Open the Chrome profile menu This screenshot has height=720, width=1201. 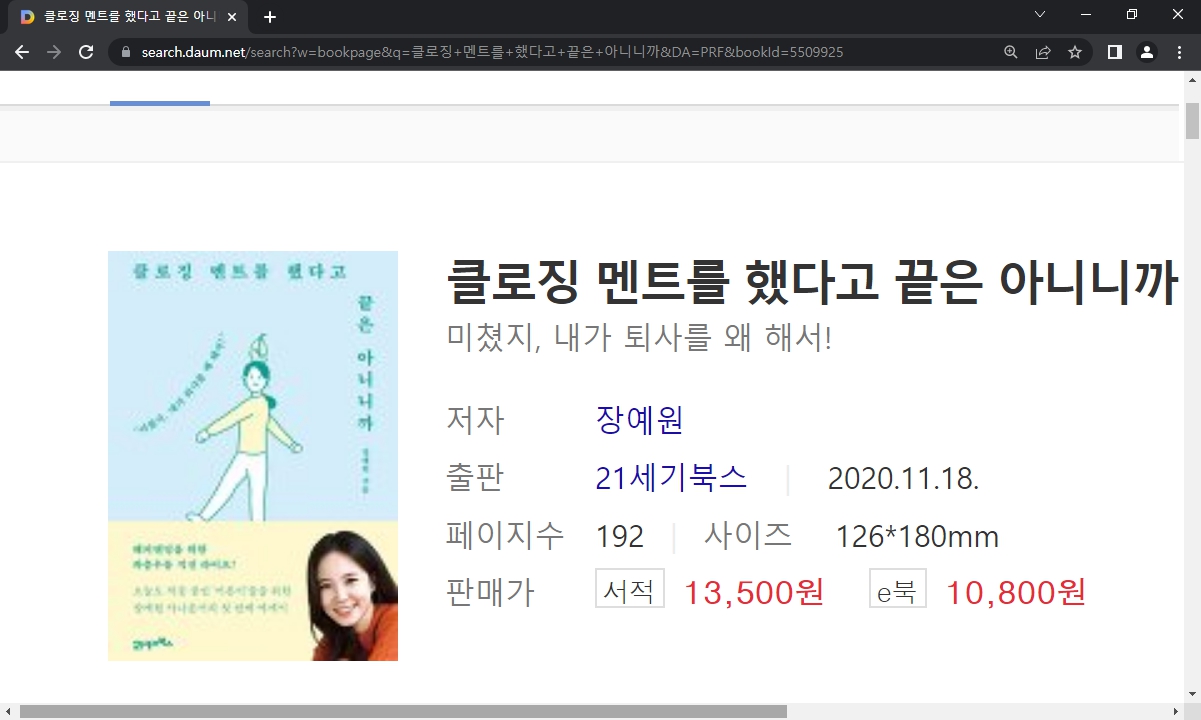1147,52
